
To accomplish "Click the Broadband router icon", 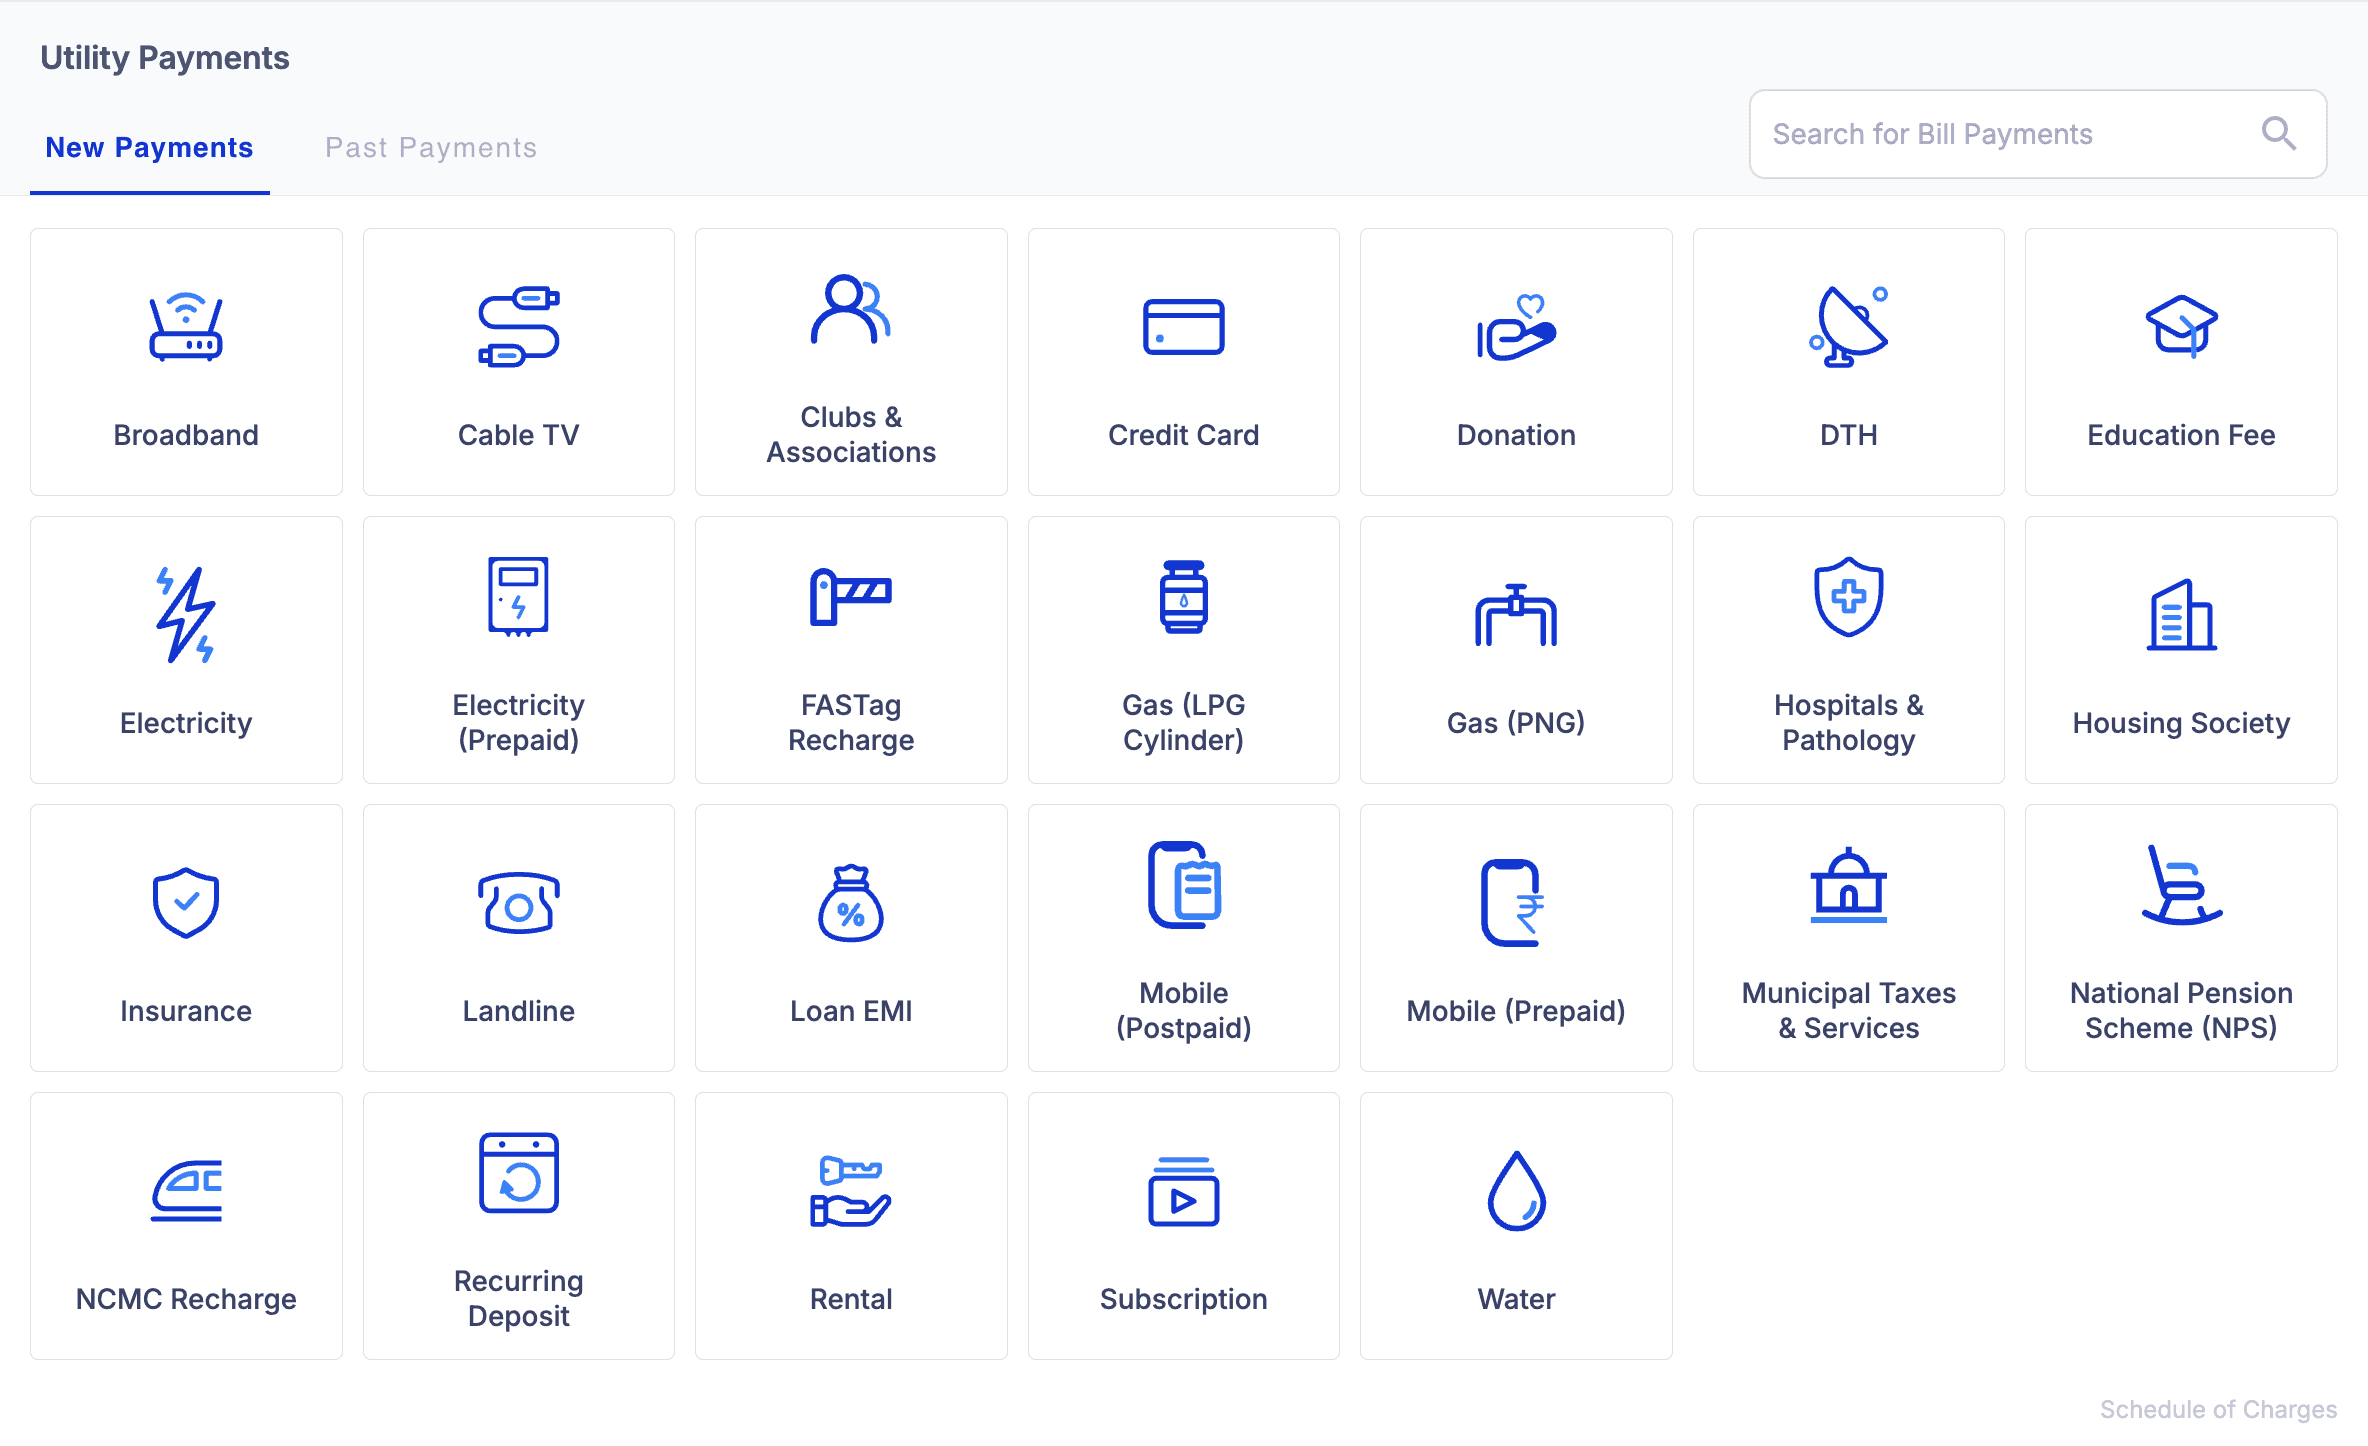I will 186,327.
